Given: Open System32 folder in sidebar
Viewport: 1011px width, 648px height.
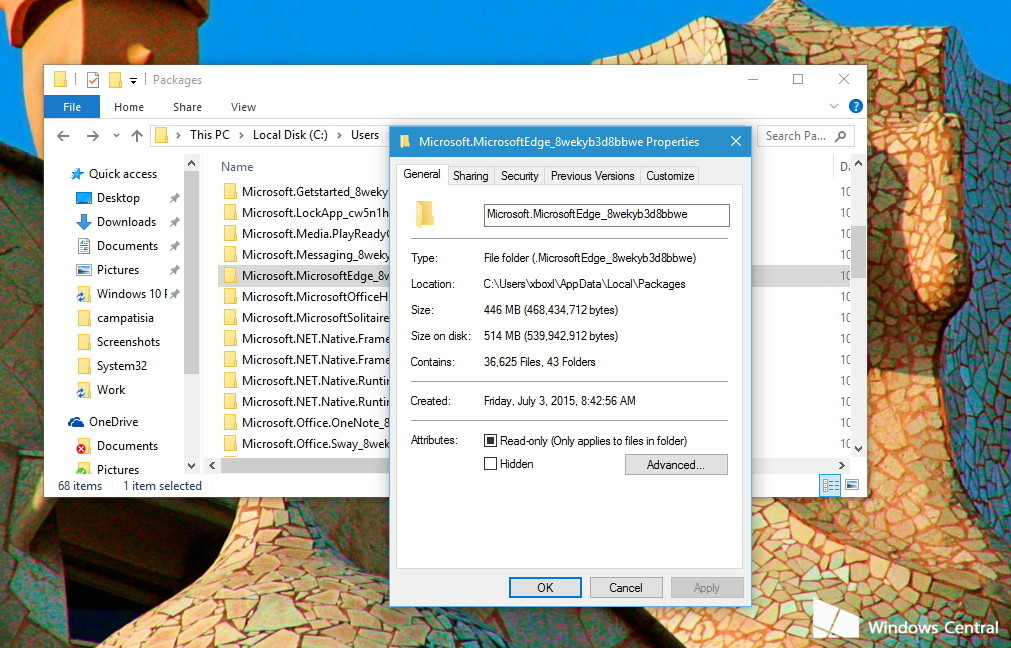Looking at the screenshot, I should (121, 366).
